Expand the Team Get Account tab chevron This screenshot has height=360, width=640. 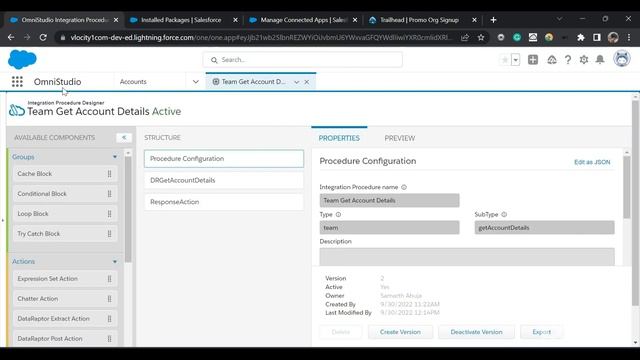(x=297, y=82)
